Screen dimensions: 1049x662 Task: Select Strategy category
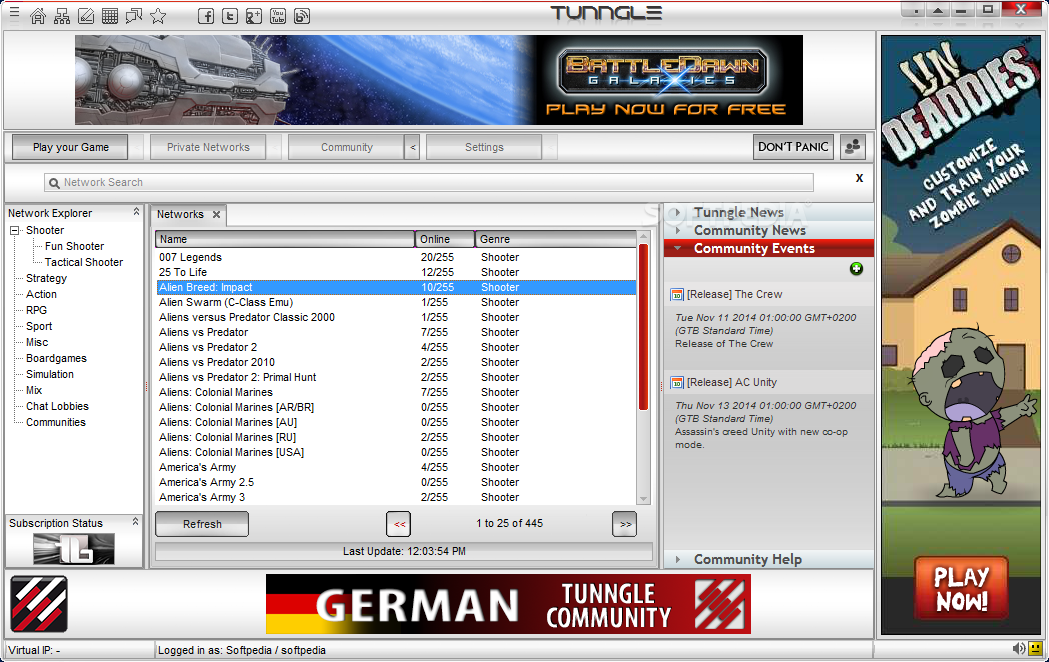(x=46, y=278)
